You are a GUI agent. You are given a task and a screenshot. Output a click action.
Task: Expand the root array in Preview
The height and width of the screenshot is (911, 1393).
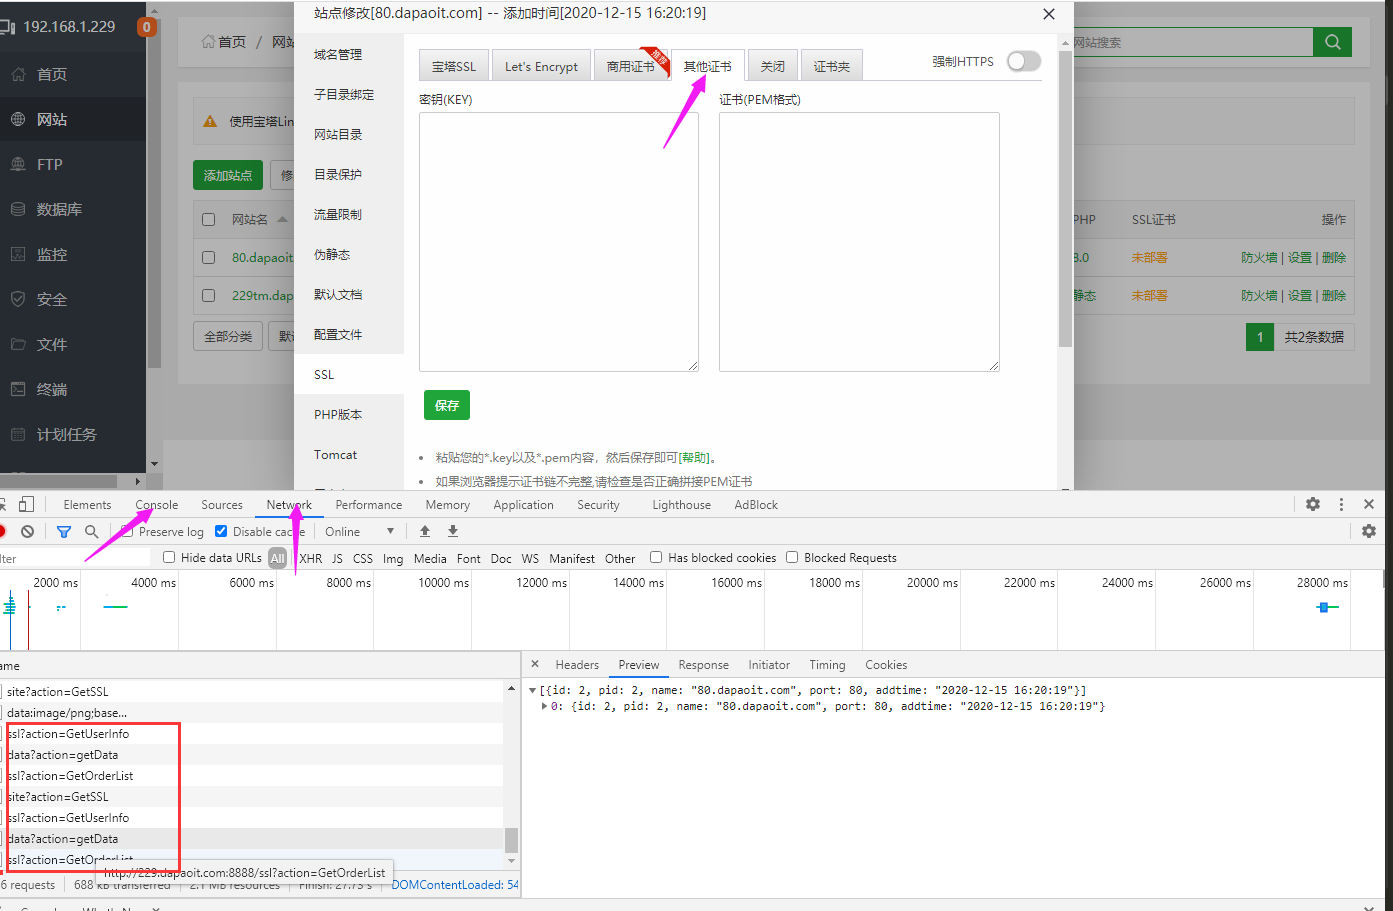click(x=533, y=690)
